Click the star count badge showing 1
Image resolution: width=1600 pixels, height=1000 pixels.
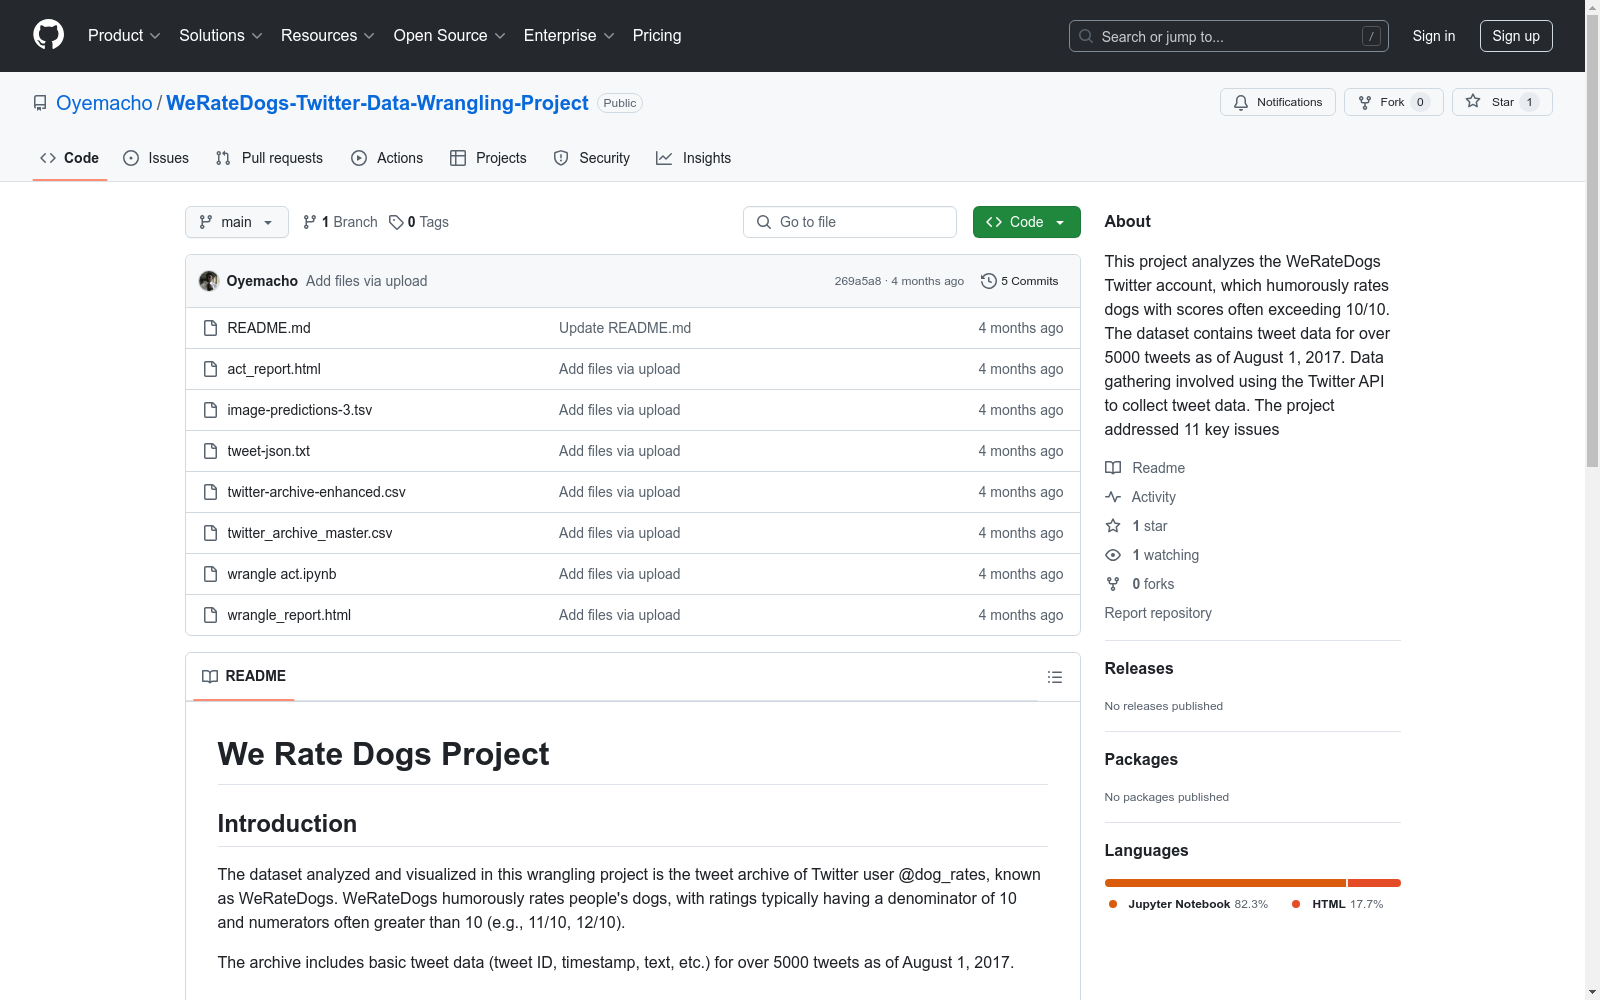[1529, 102]
